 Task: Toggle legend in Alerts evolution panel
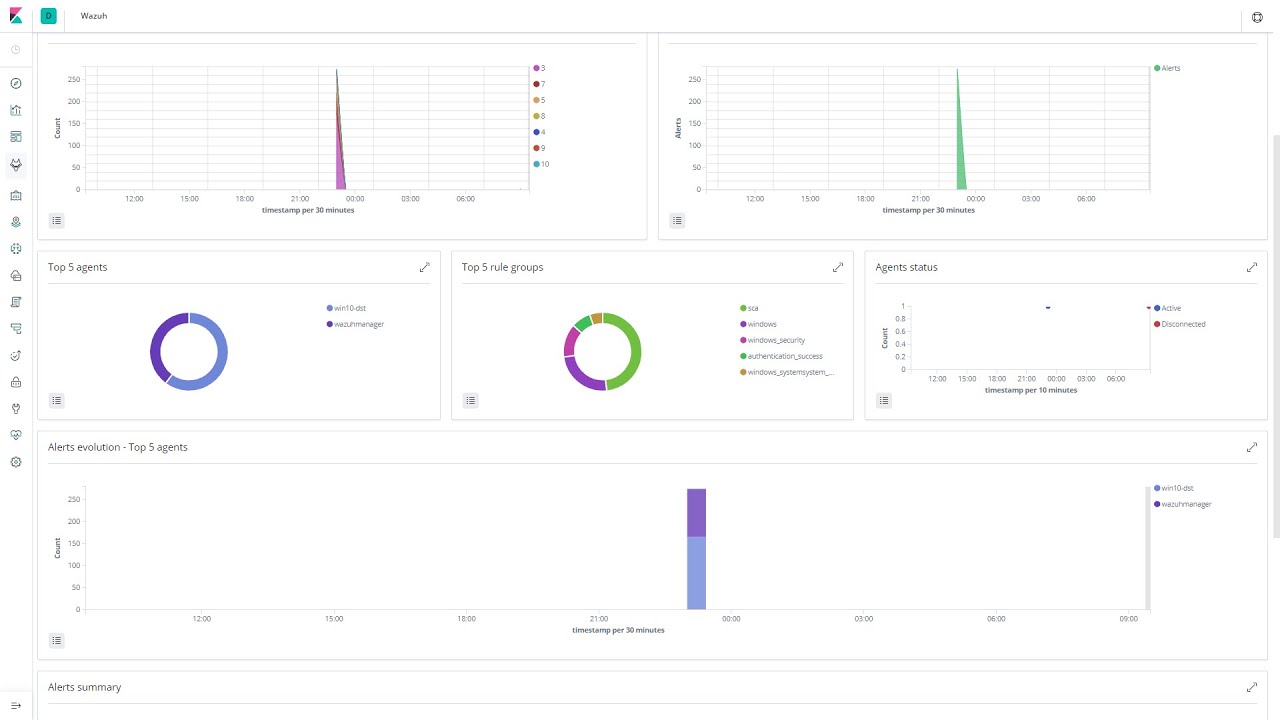[x=57, y=641]
